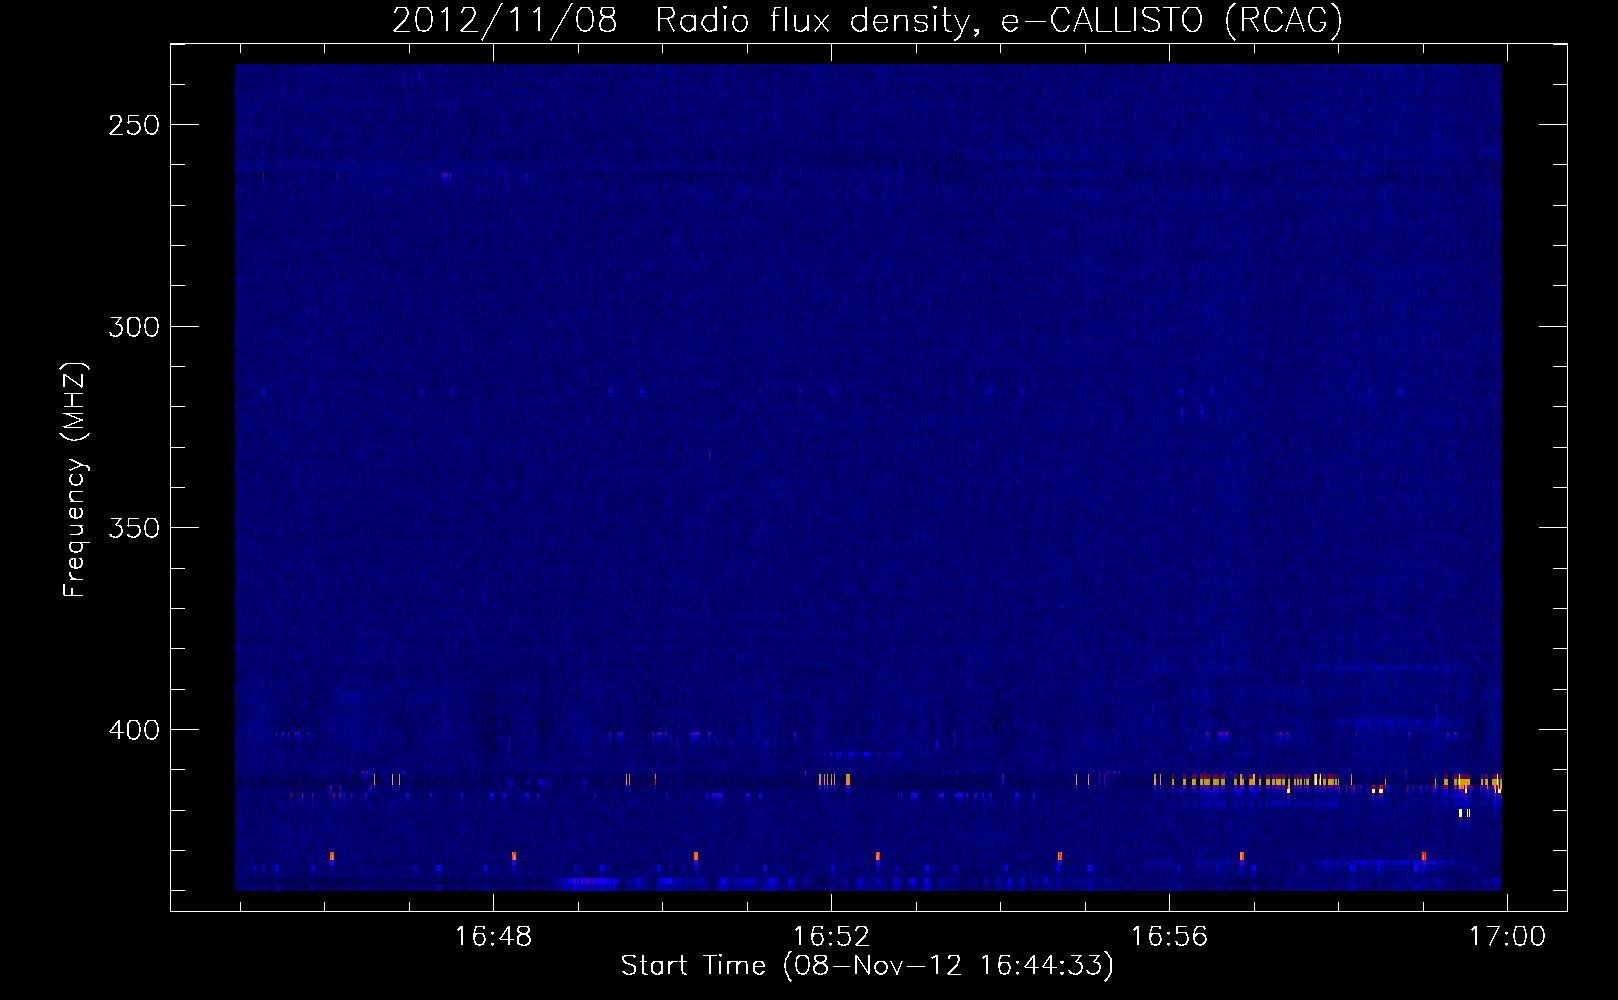Click the 300 frequency tick label
This screenshot has width=1618, height=1000.
[134, 327]
